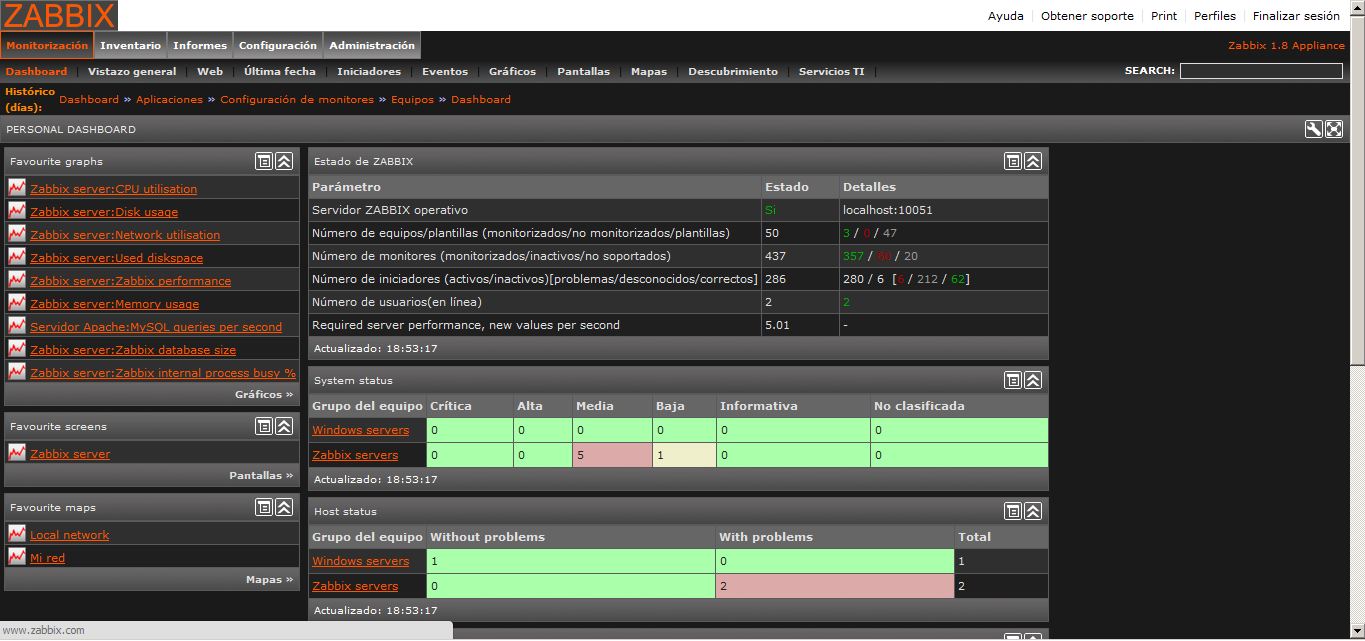Open Favourite screens menu icon
The image size is (1365, 641).
click(x=264, y=426)
